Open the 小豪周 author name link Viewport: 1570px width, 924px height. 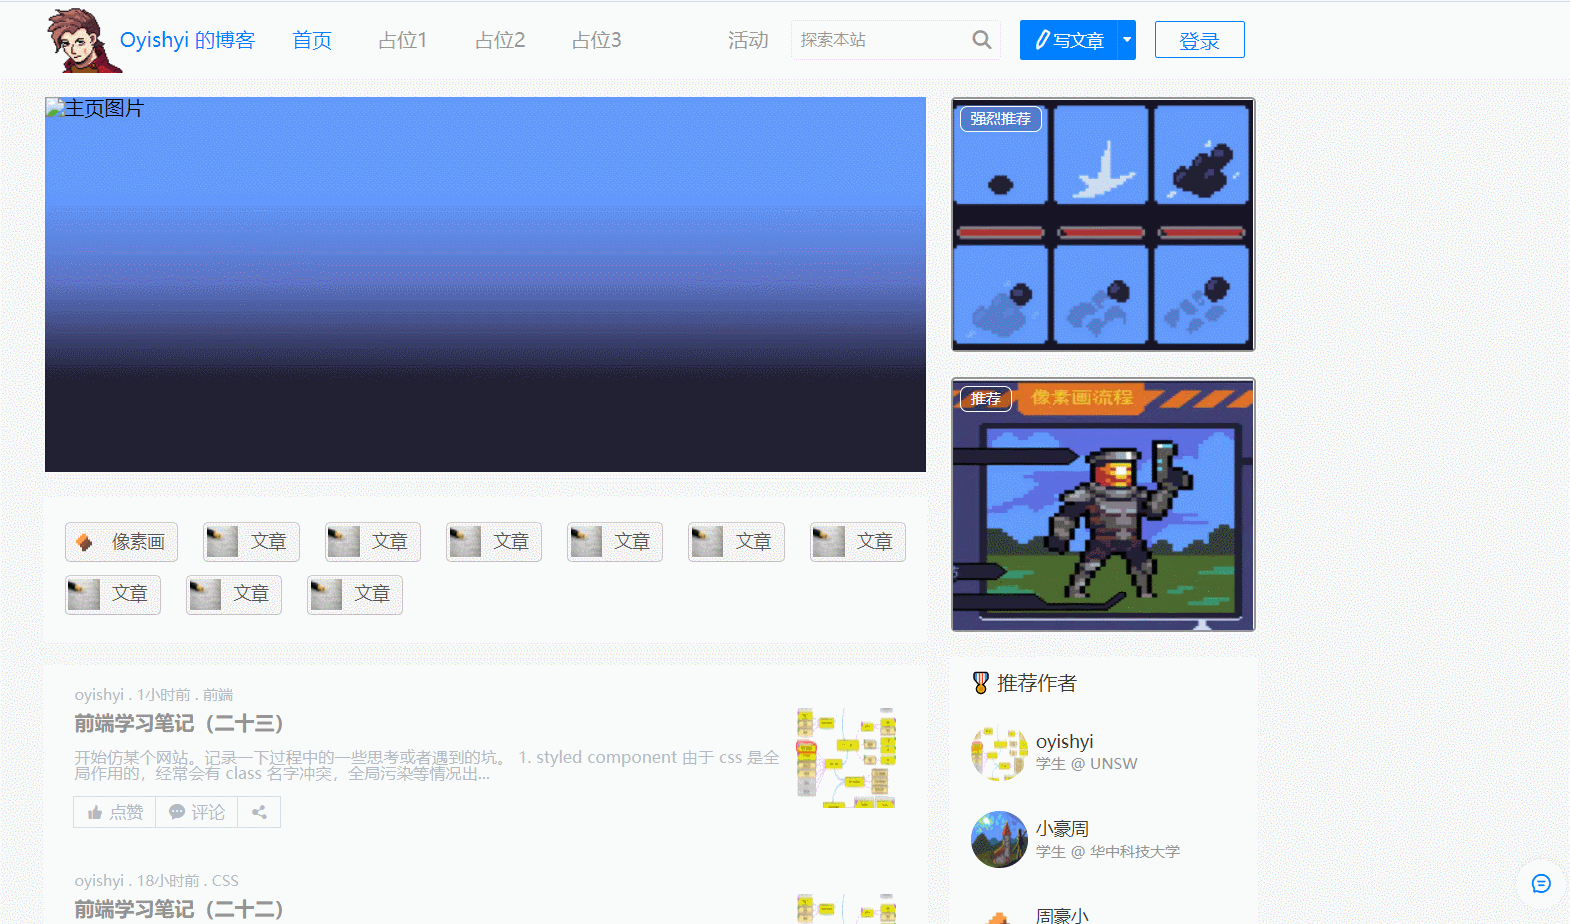point(1062,829)
